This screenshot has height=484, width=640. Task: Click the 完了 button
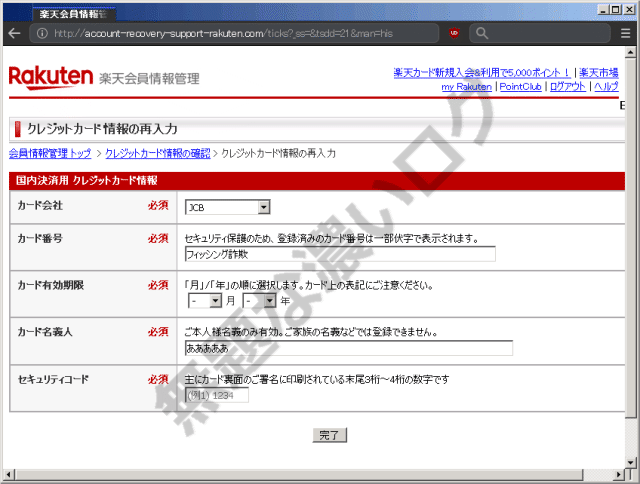pyautogui.click(x=330, y=435)
